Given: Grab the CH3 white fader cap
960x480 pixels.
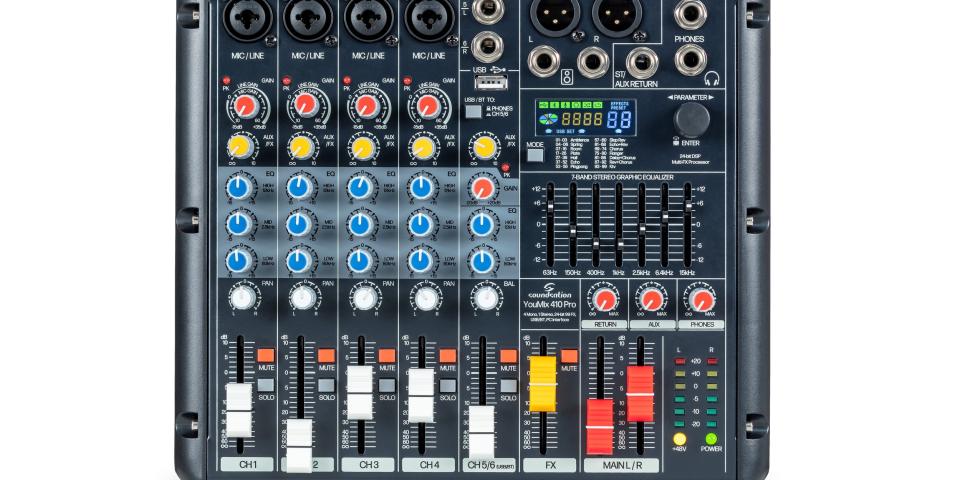Looking at the screenshot, I should 360,393.
